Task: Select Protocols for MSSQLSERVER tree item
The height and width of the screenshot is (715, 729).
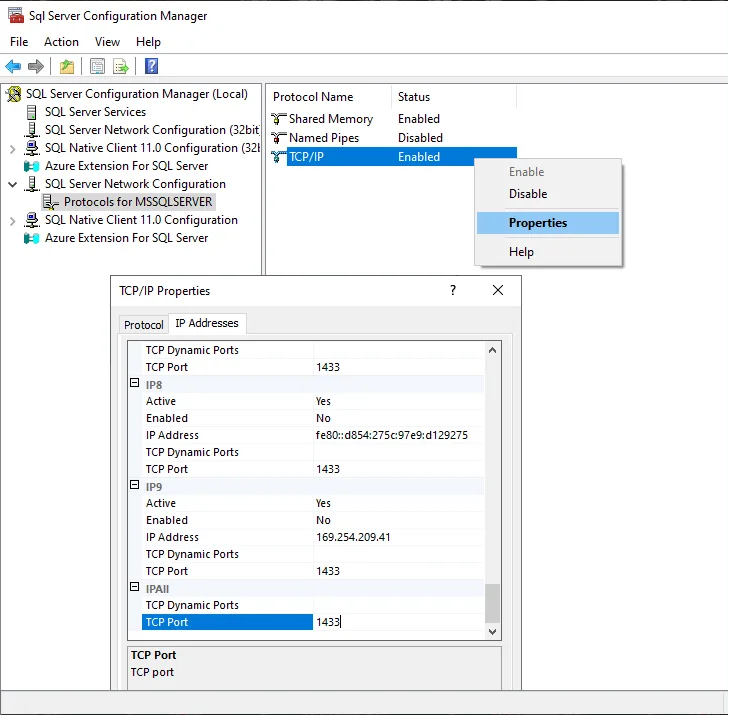Action: [138, 202]
